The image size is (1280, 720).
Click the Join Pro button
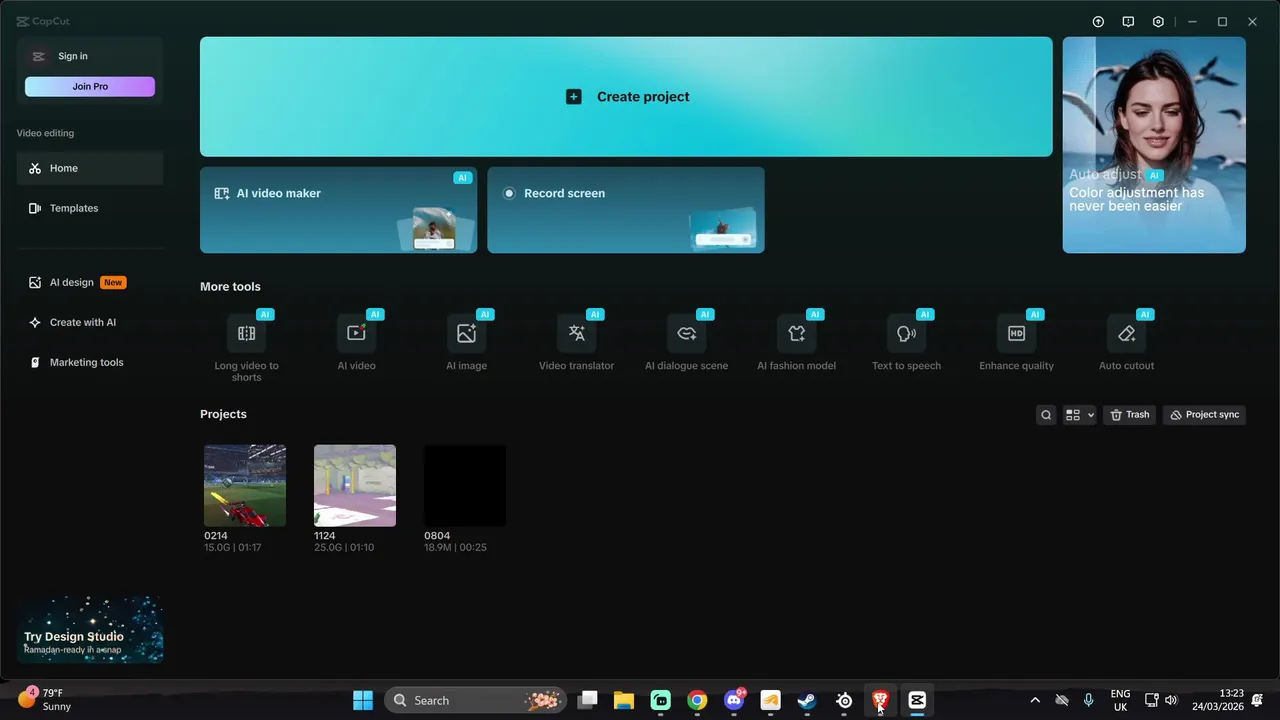(x=90, y=87)
